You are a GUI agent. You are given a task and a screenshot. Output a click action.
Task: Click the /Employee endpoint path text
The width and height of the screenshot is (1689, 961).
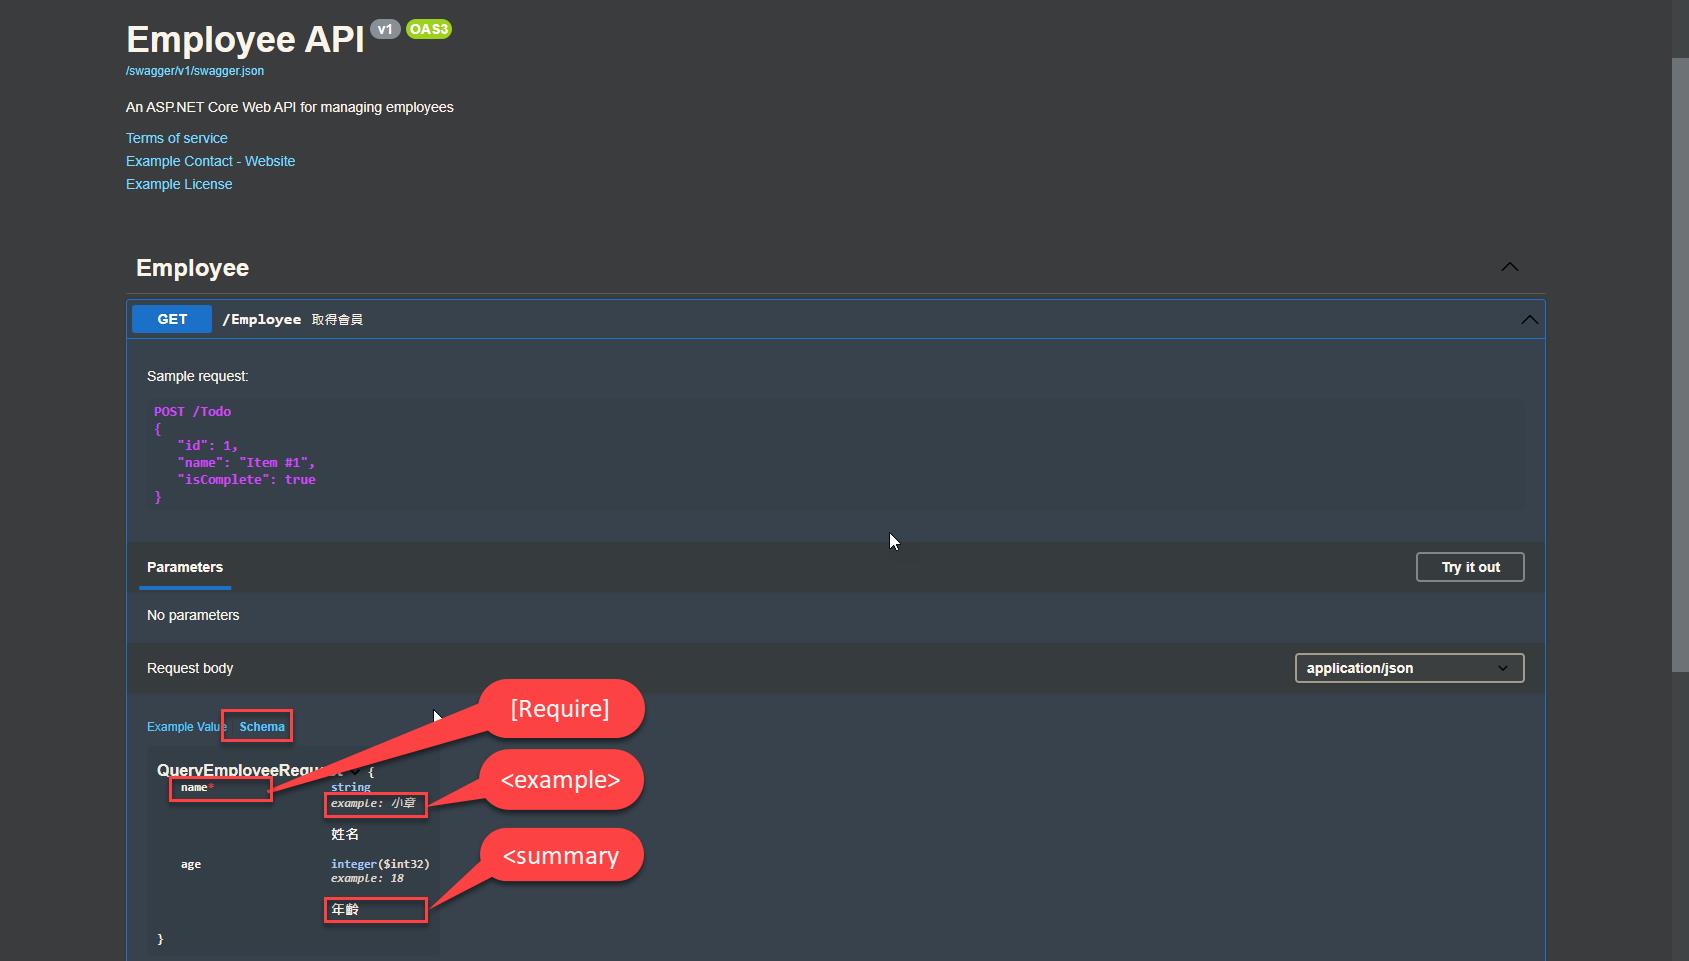(261, 319)
